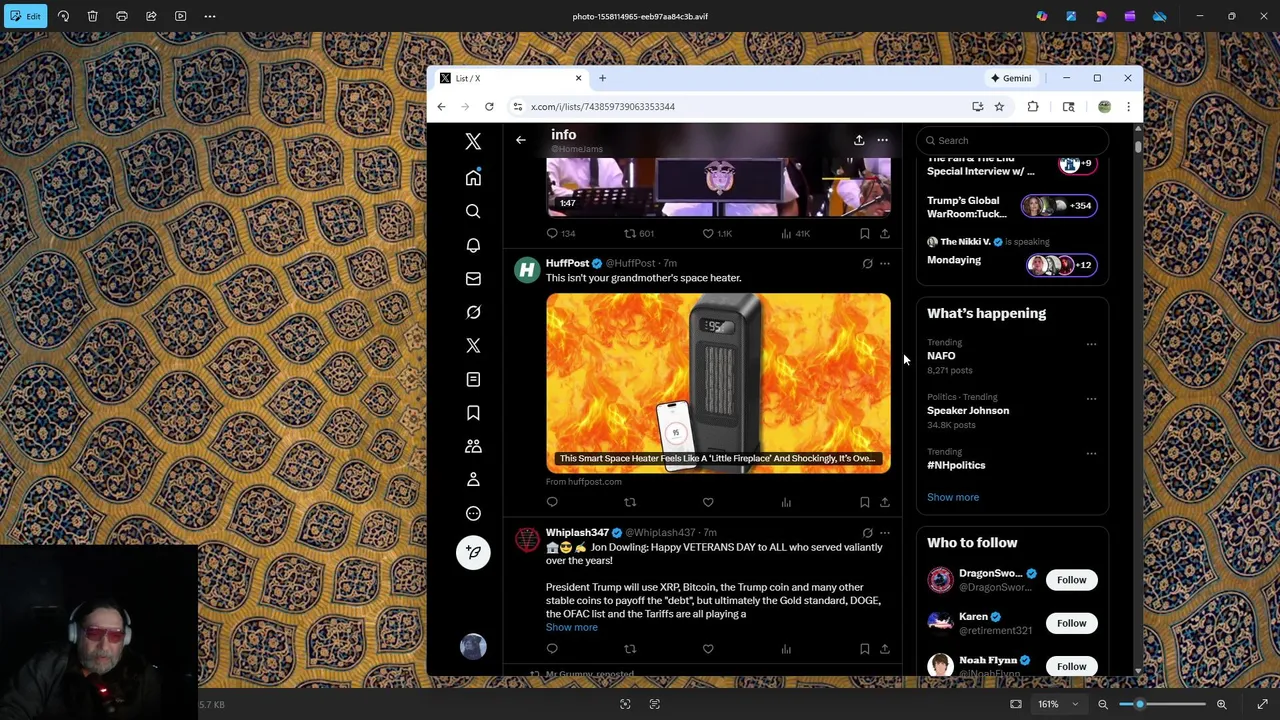The height and width of the screenshot is (720, 1280).
Task: Enter full screen with the expand icon
Action: [1262, 704]
